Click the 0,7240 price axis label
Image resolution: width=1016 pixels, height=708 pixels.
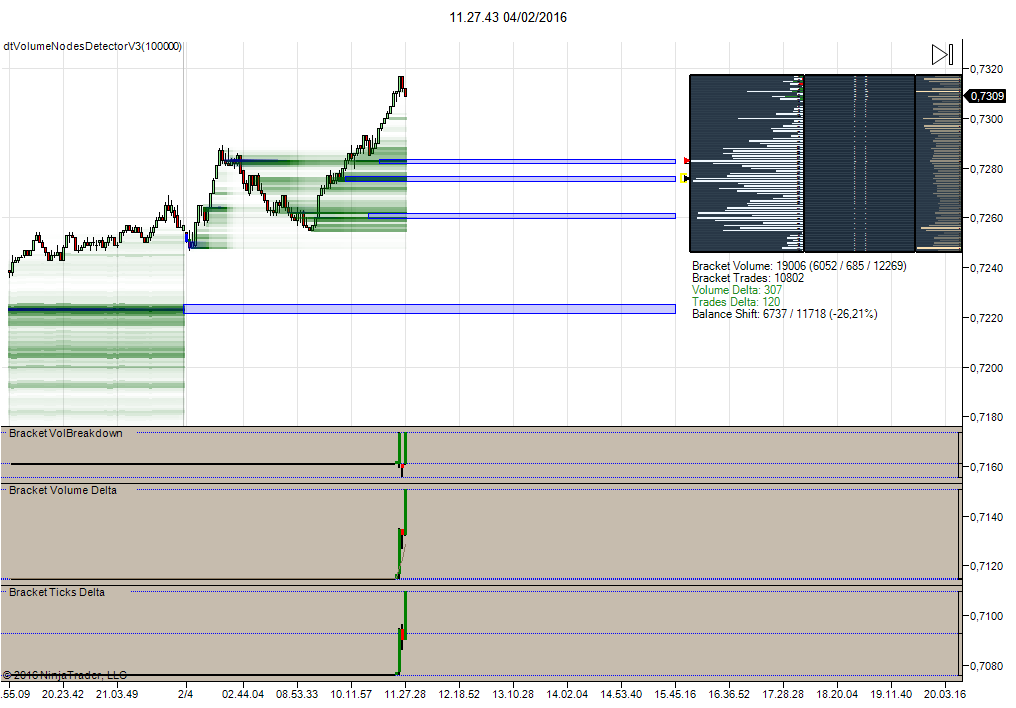pos(987,268)
